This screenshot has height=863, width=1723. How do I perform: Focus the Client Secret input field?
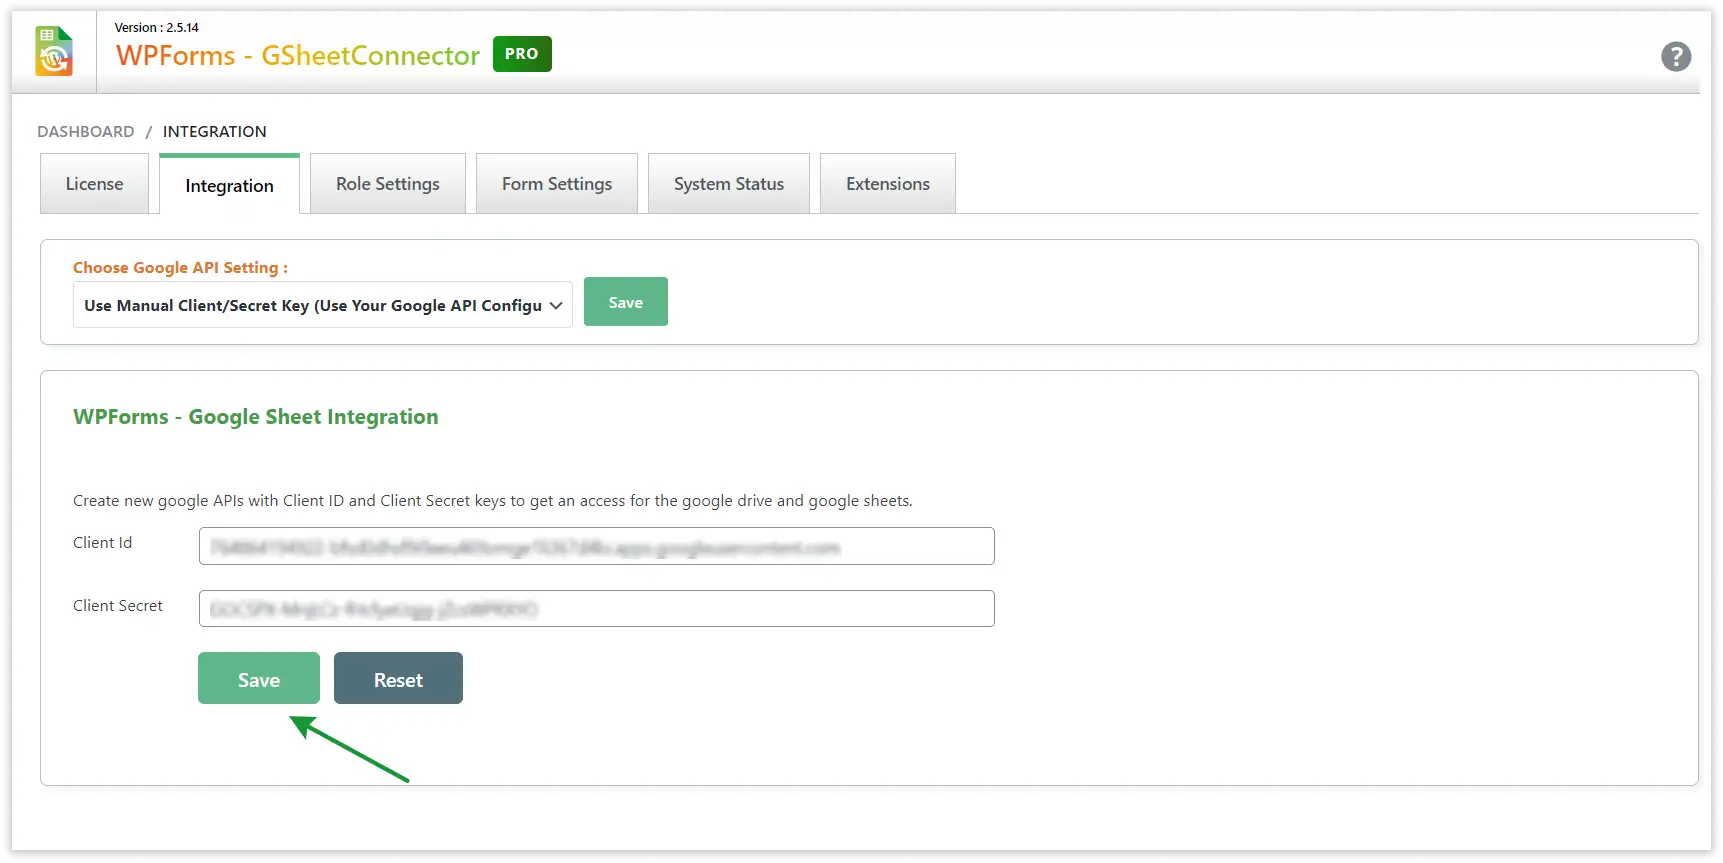(x=597, y=609)
